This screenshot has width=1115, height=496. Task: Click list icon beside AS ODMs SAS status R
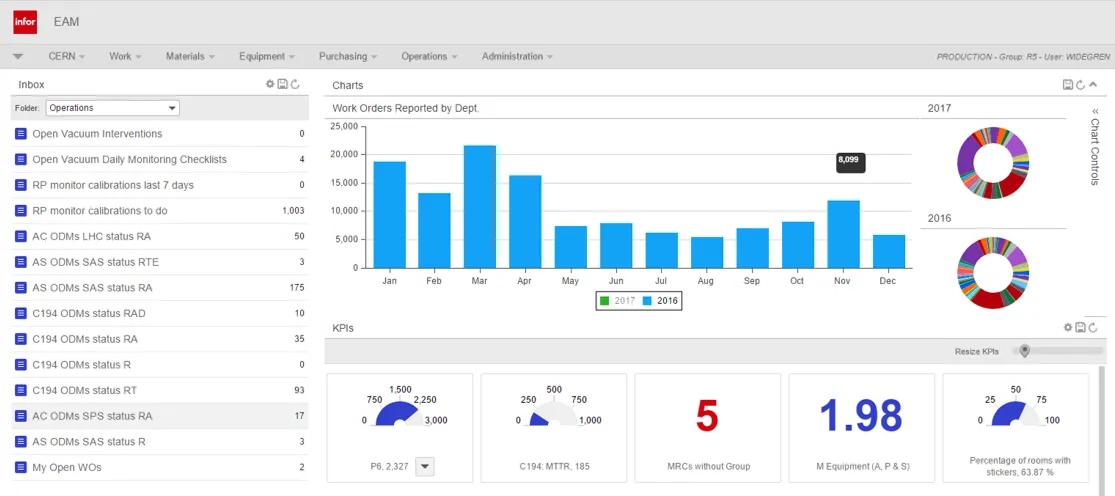(x=21, y=441)
